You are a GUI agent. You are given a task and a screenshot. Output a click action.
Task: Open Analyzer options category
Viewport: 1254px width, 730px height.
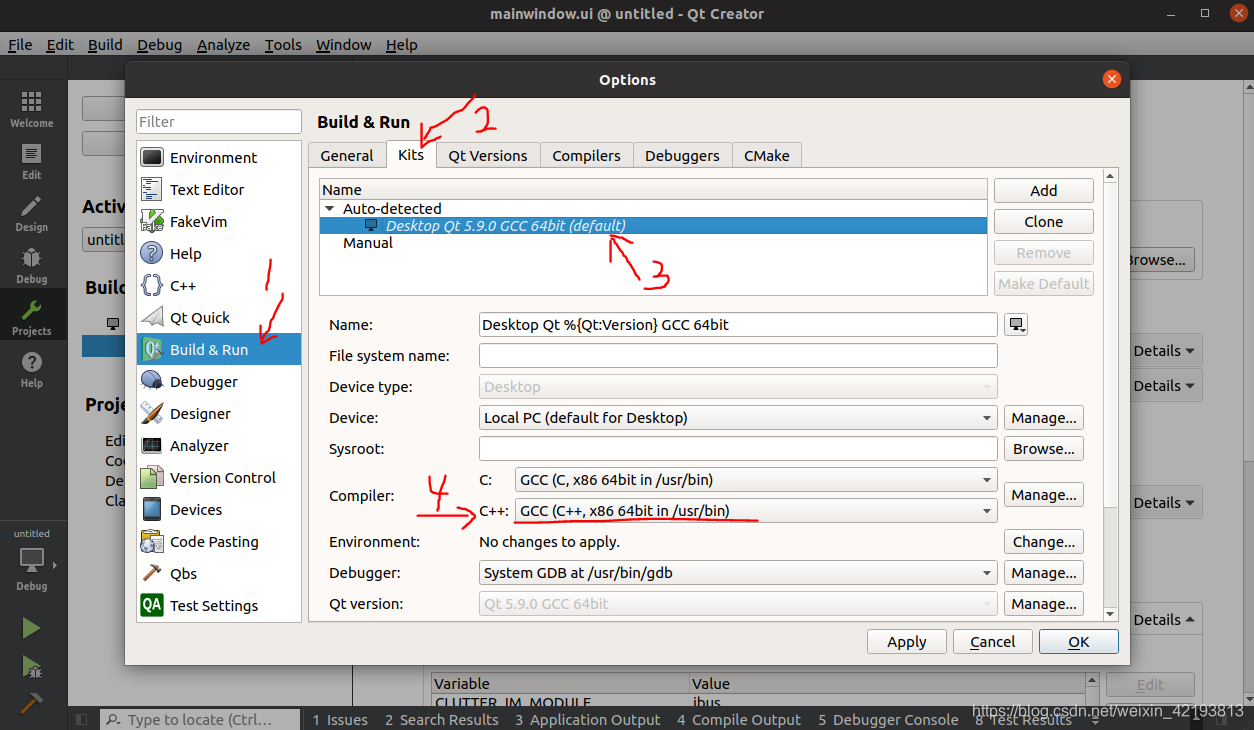[x=218, y=445]
